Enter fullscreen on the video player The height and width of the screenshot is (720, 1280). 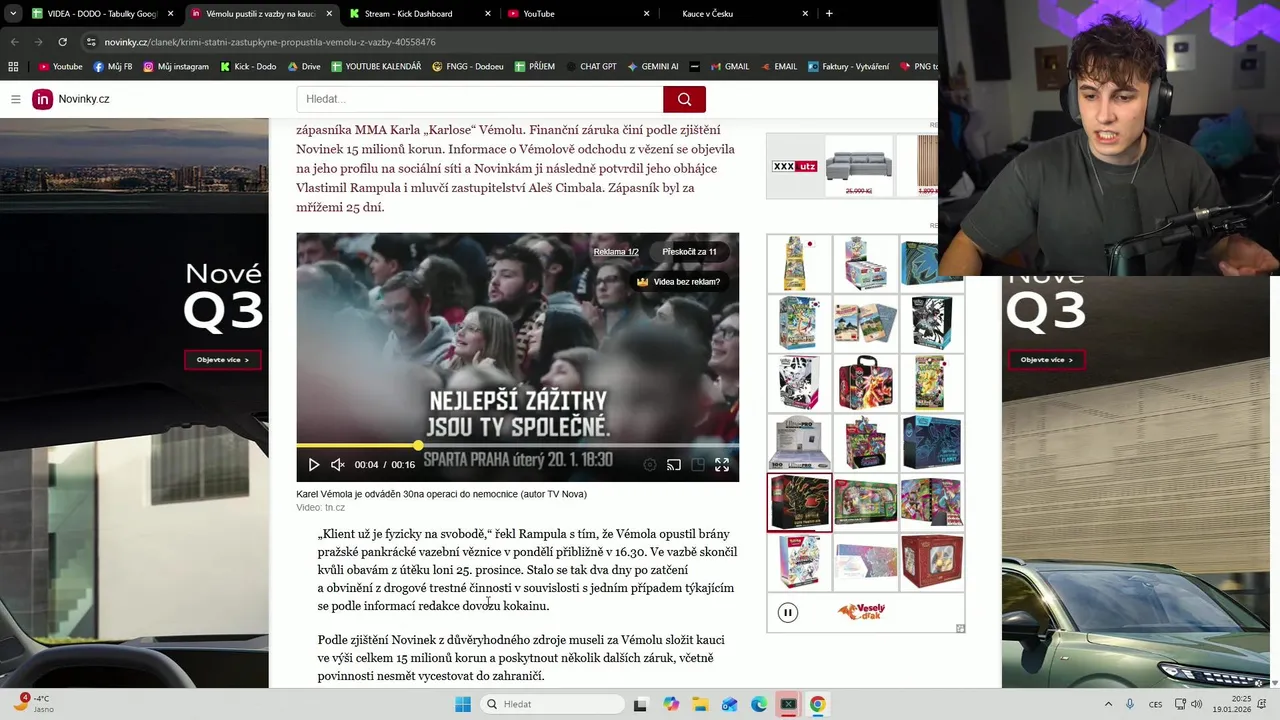(x=722, y=465)
